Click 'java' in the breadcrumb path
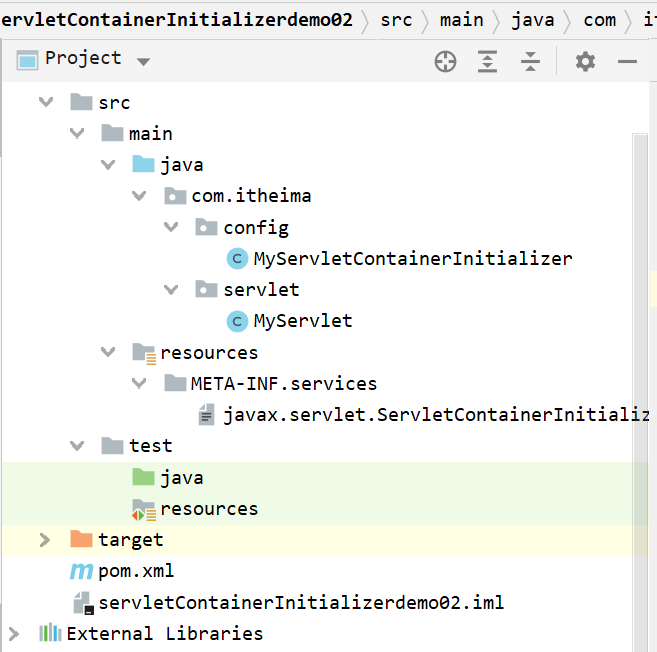 [532, 20]
